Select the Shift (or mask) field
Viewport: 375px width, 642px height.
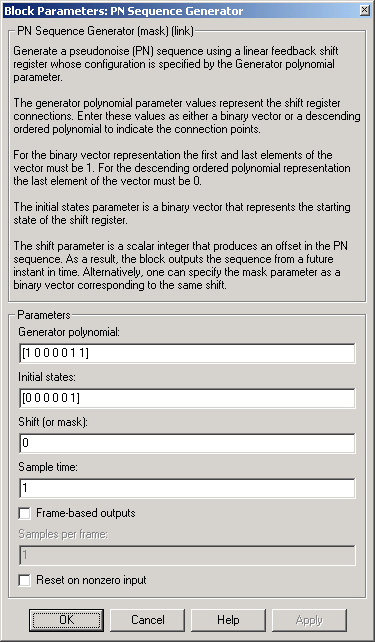[x=187, y=443]
